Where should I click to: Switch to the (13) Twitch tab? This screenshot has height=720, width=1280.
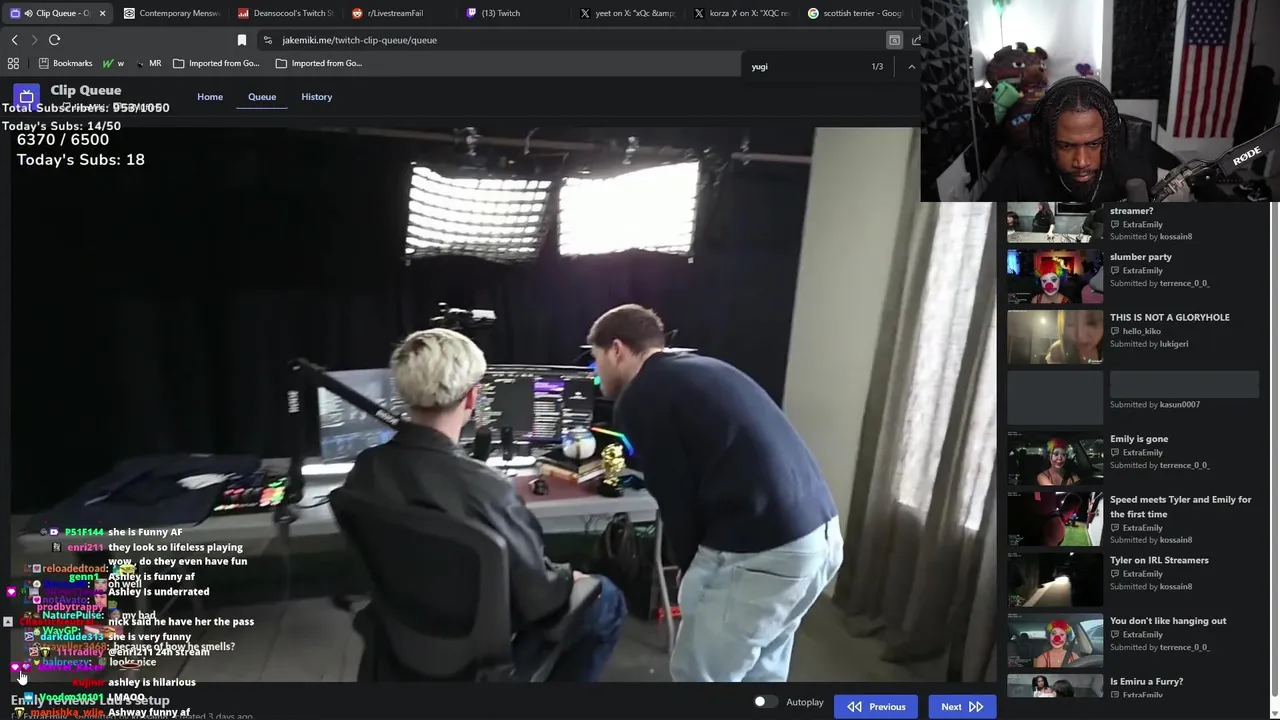tap(514, 13)
